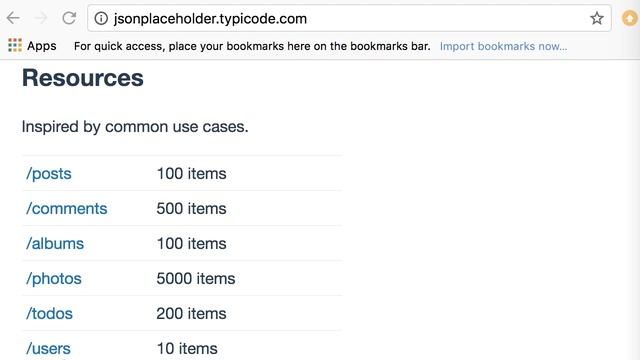Click the 500 items cell
The height and width of the screenshot is (360, 640).
click(x=191, y=209)
